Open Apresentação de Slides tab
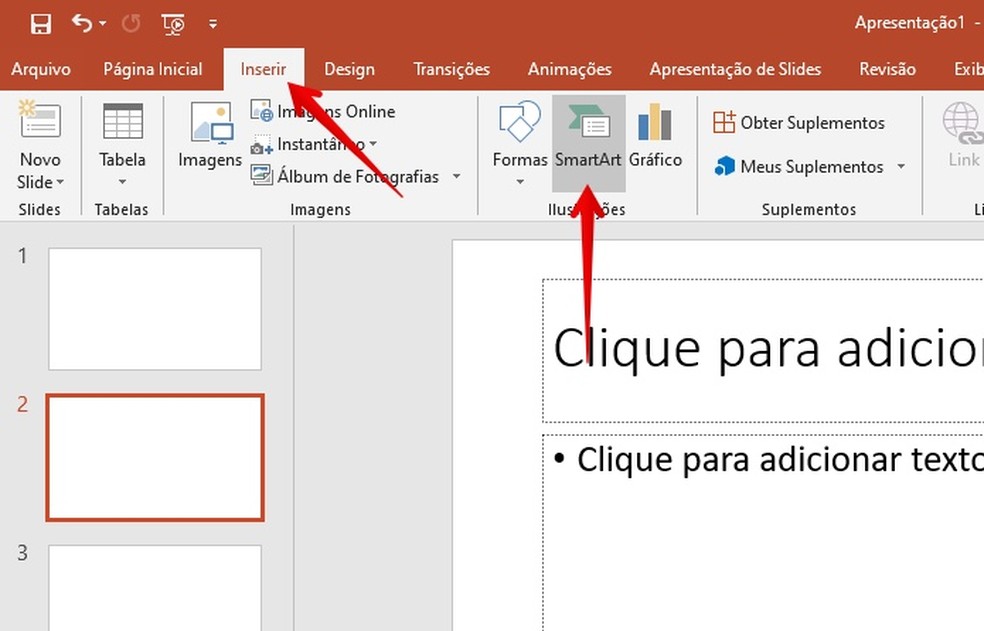Screen dimensions: 984x631 (735, 69)
